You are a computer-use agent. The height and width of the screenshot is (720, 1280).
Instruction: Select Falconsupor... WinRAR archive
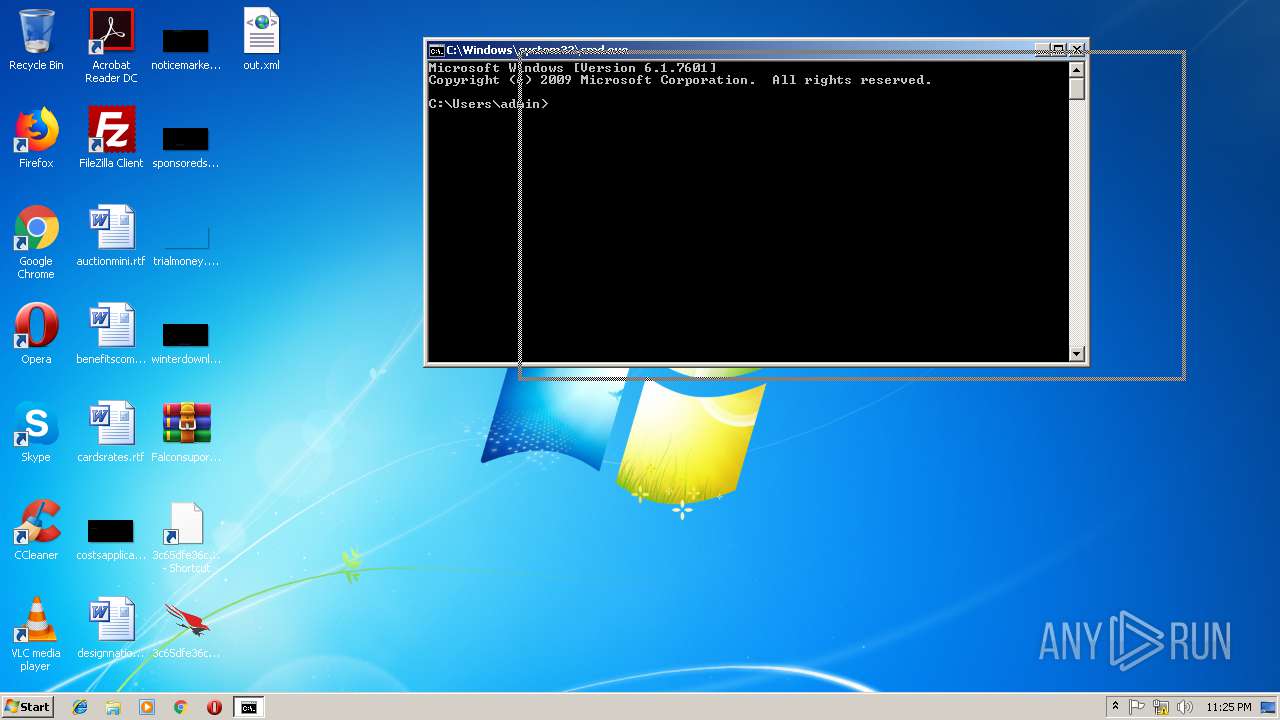(186, 432)
